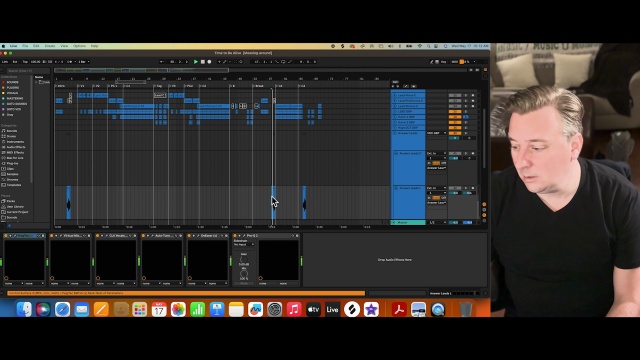Screen dimensions: 640x360
Task: Open Music app from the Dock
Action: [x=294, y=309]
